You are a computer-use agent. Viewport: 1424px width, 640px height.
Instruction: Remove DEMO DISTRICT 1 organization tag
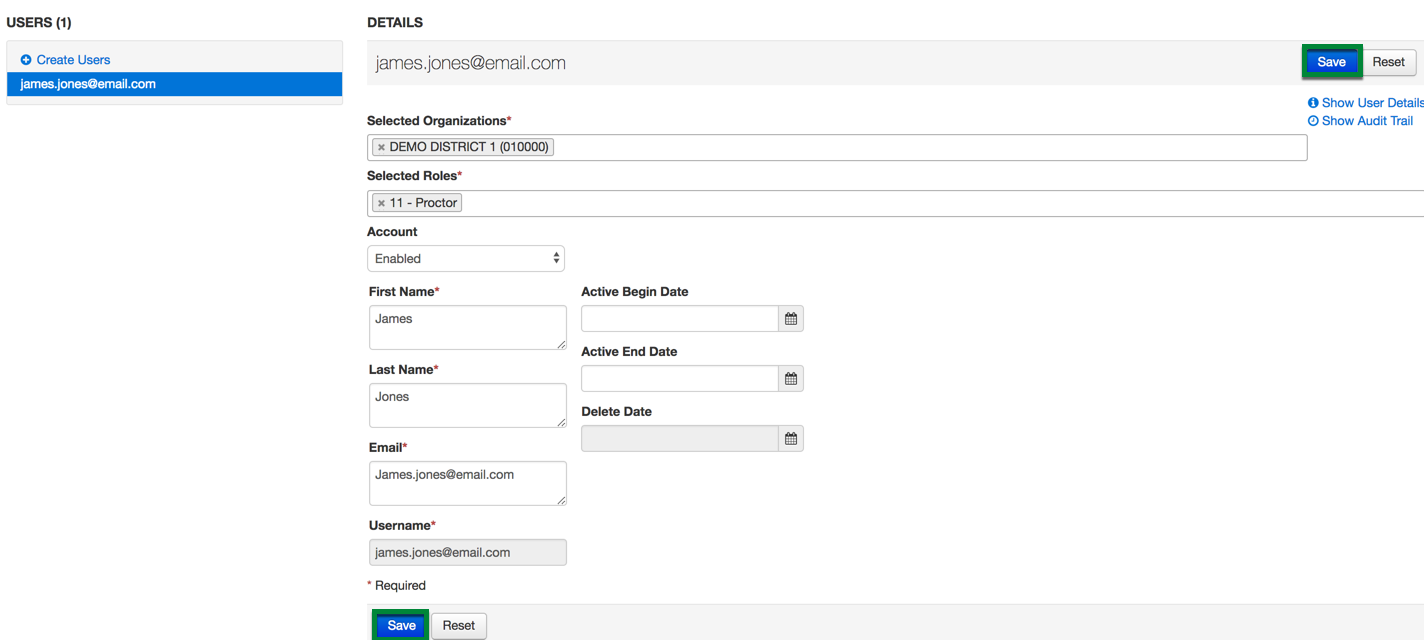381,147
